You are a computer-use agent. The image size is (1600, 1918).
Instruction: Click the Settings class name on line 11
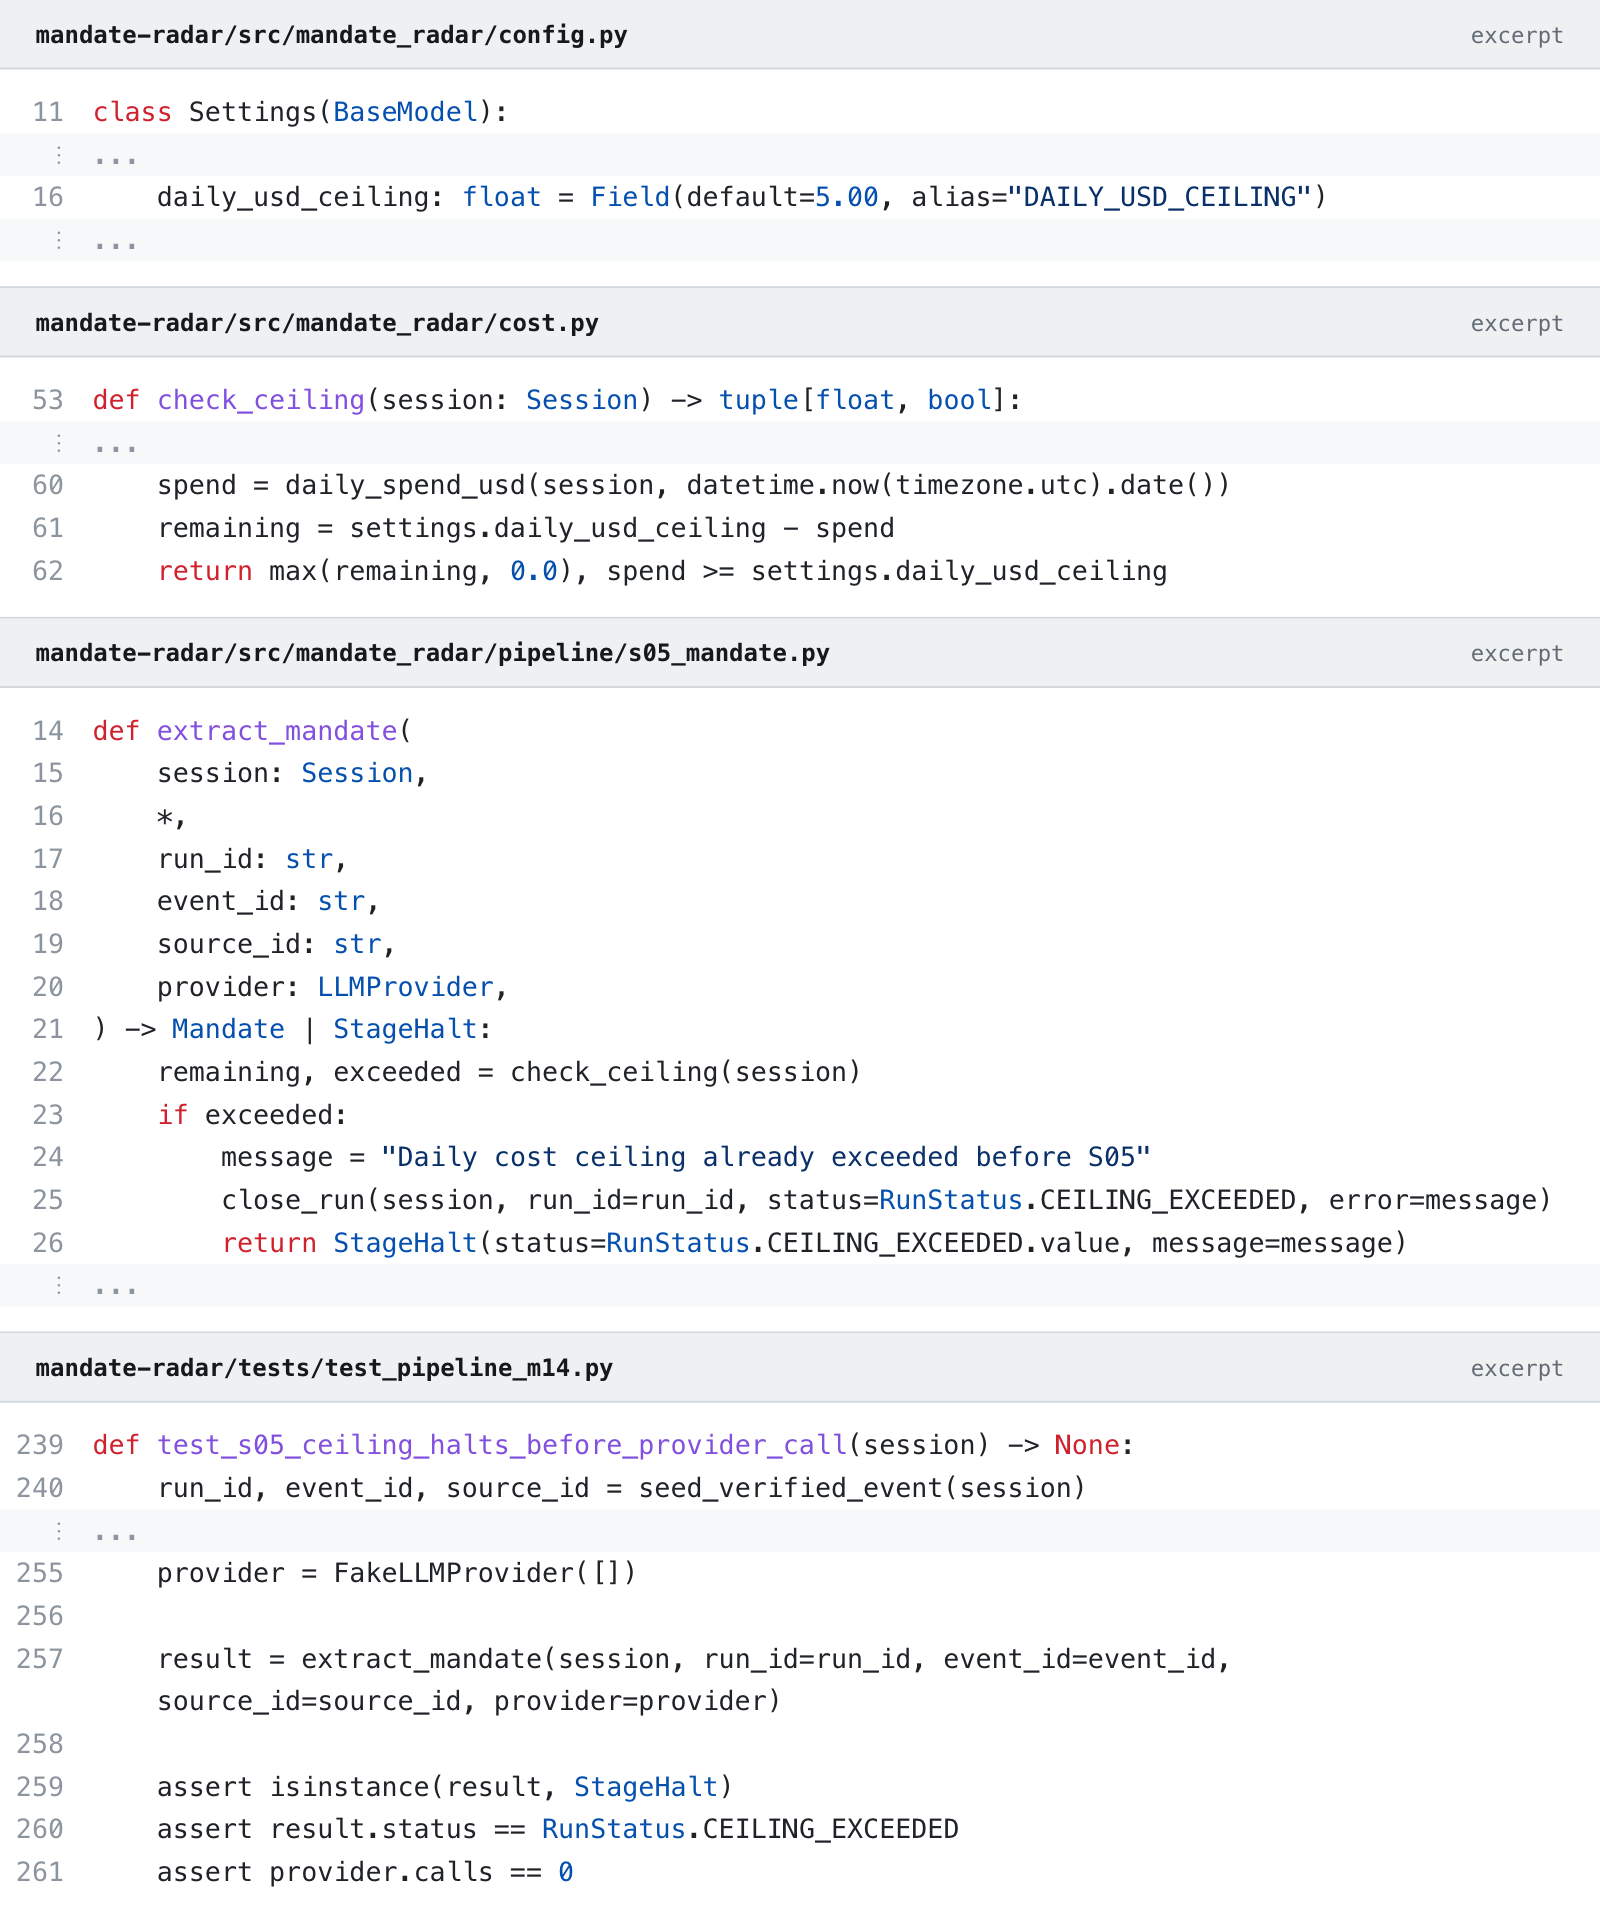pos(253,112)
